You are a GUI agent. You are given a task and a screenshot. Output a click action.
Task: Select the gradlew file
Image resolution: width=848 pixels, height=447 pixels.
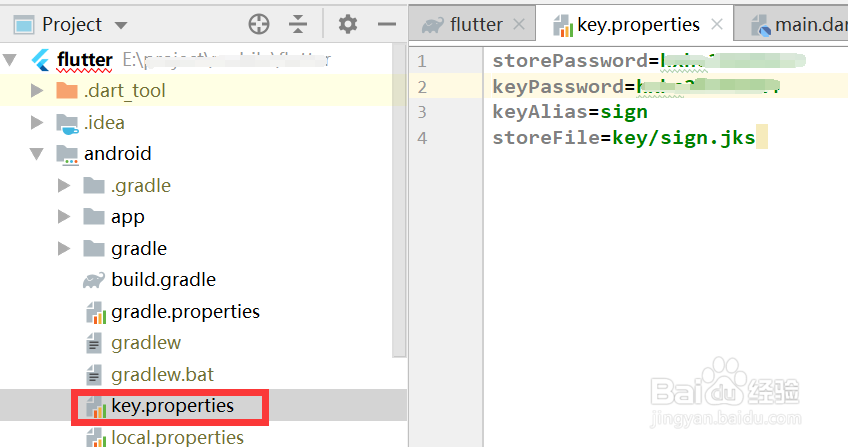point(146,343)
